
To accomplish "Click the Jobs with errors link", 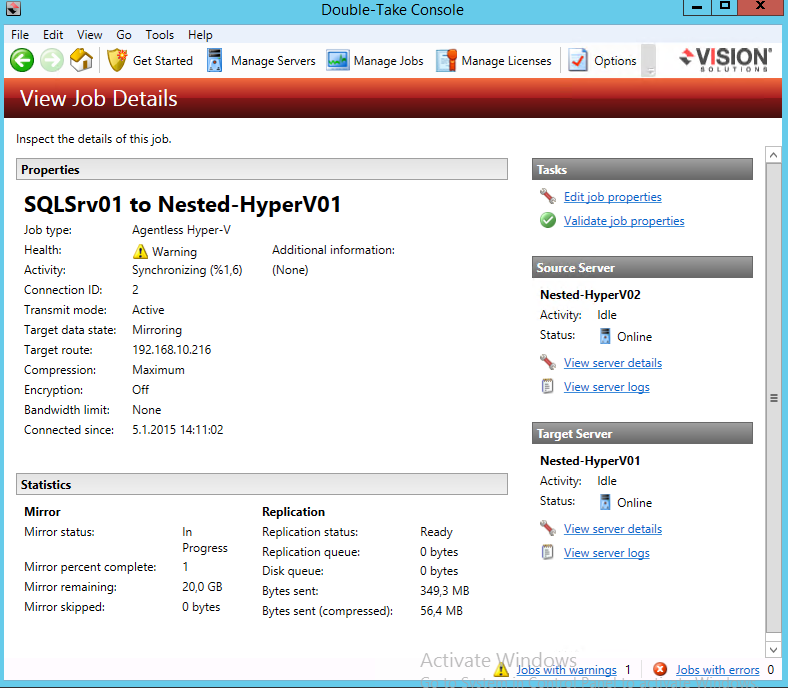I will tap(718, 670).
